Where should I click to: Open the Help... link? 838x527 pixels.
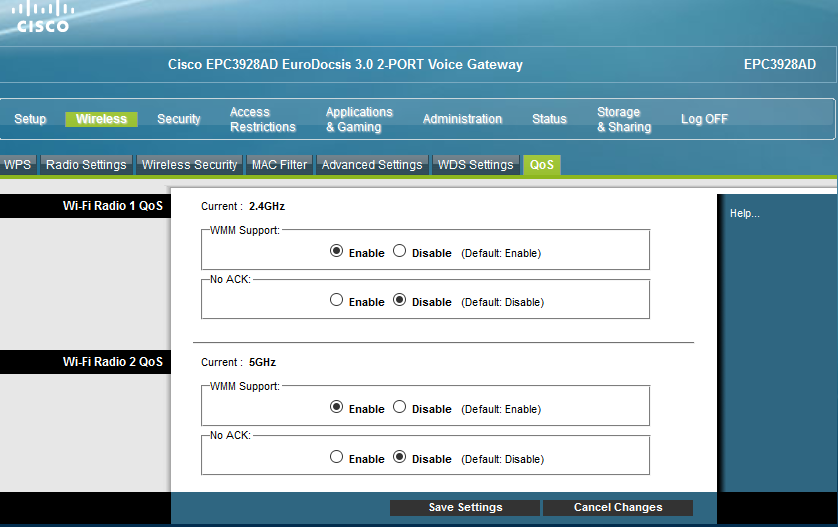(x=744, y=213)
